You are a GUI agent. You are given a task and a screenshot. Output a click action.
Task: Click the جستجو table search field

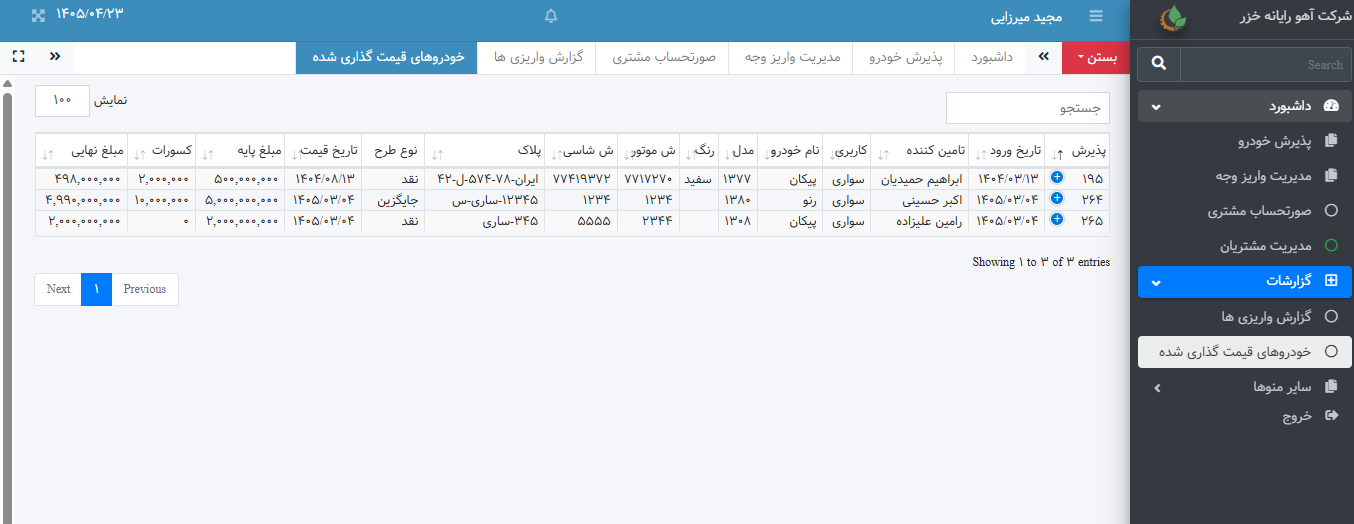coord(1028,108)
